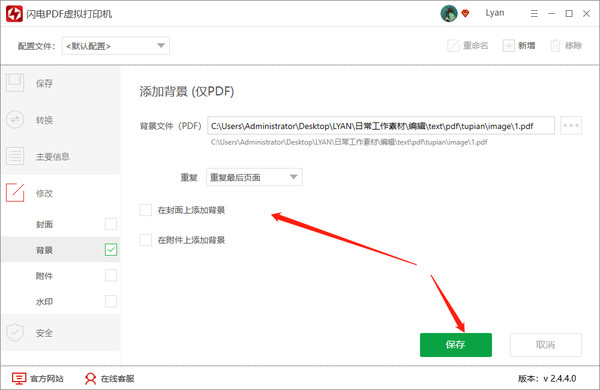Check 在封面上添加背景 option
600x390 pixels.
(x=145, y=210)
